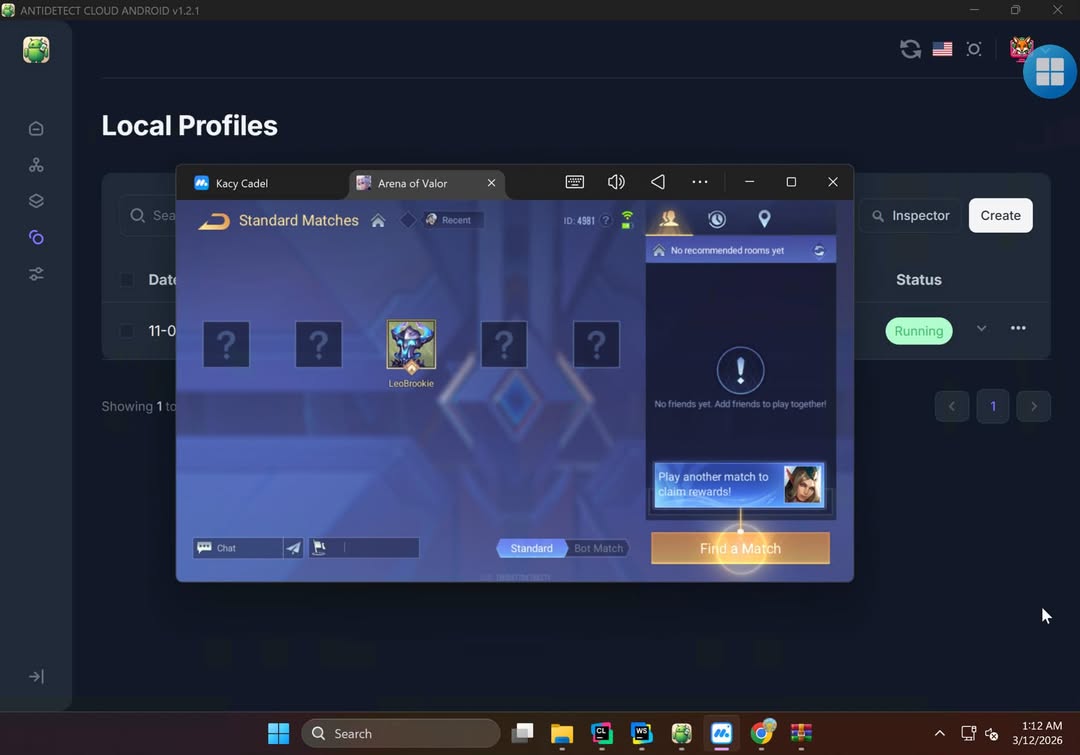
Task: Open the settings sliders icon in sidebar
Action: tap(36, 274)
